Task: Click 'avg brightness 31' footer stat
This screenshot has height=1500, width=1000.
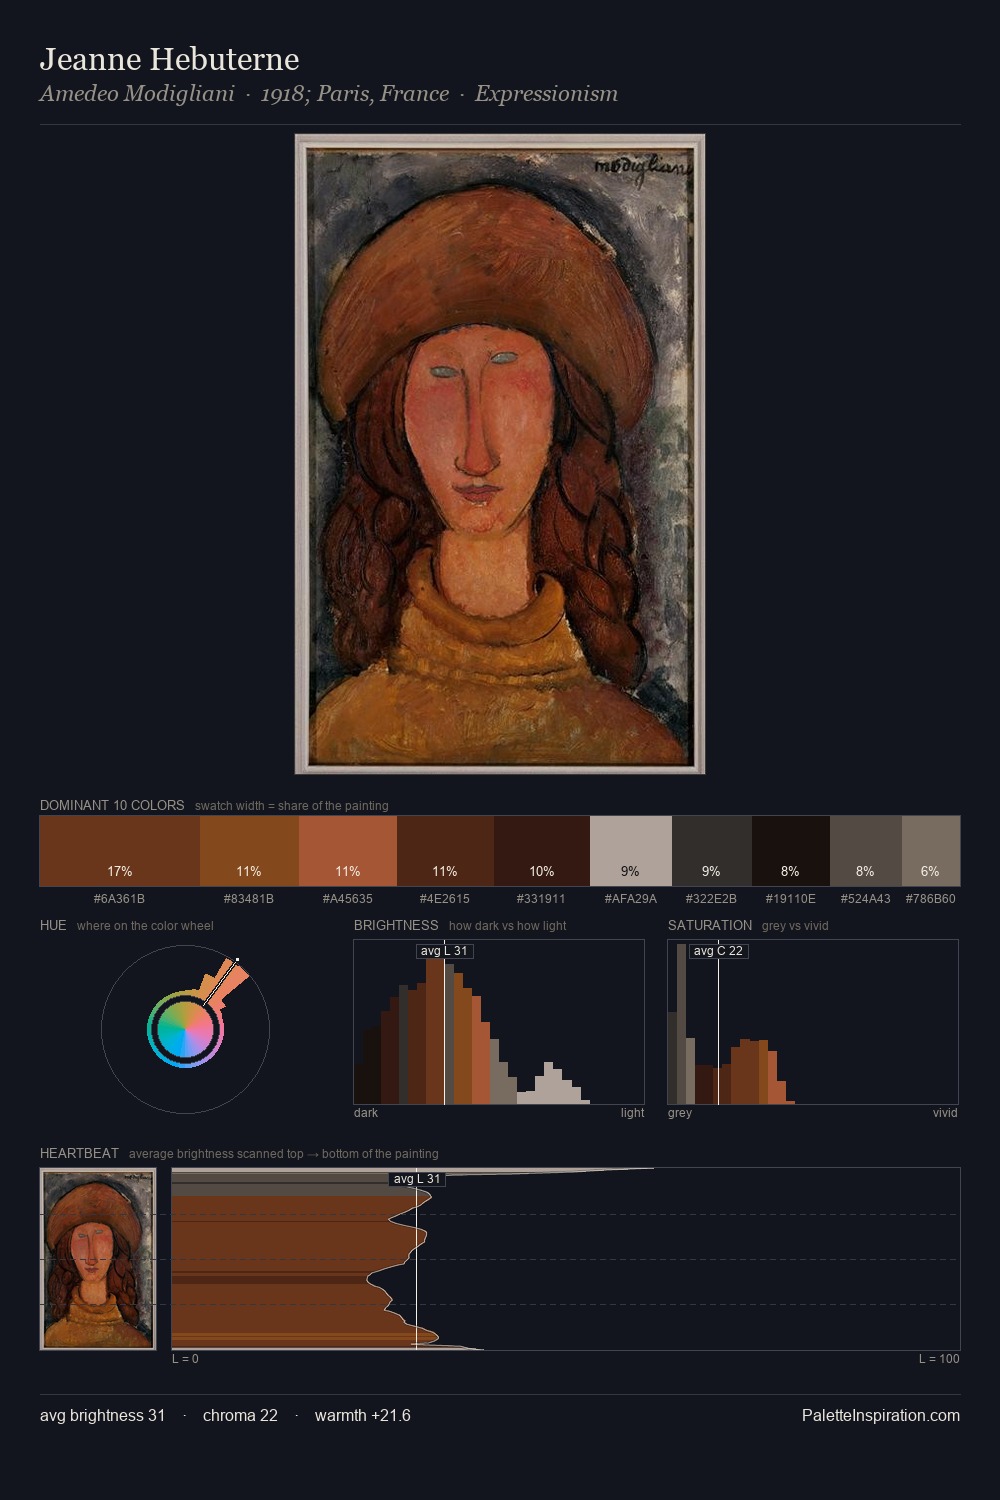Action: (103, 1415)
